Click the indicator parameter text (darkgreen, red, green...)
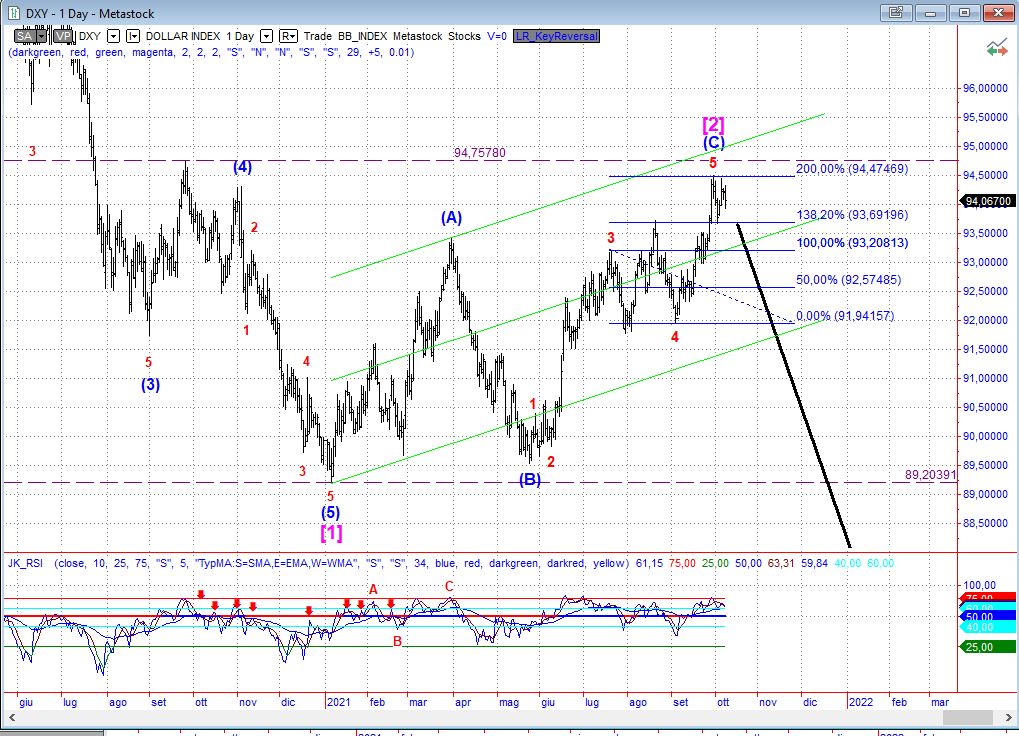The width and height of the screenshot is (1019, 736). click(x=211, y=52)
